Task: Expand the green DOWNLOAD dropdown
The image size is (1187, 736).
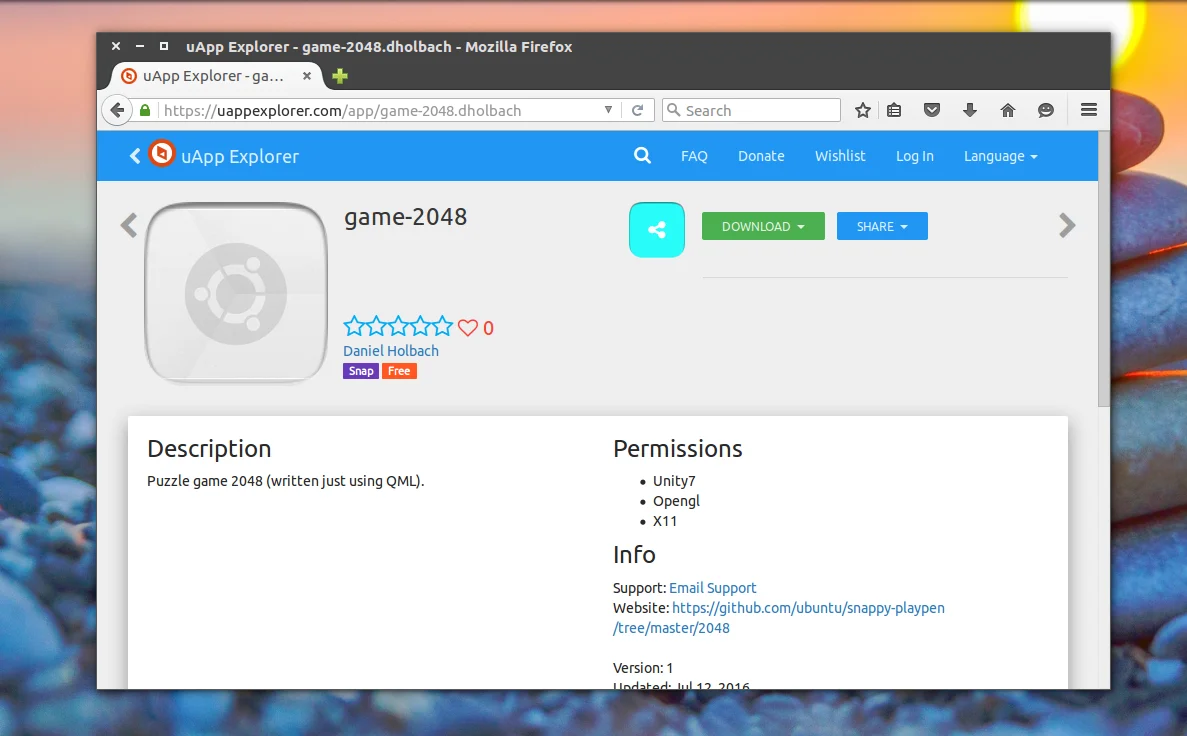Action: (x=763, y=226)
